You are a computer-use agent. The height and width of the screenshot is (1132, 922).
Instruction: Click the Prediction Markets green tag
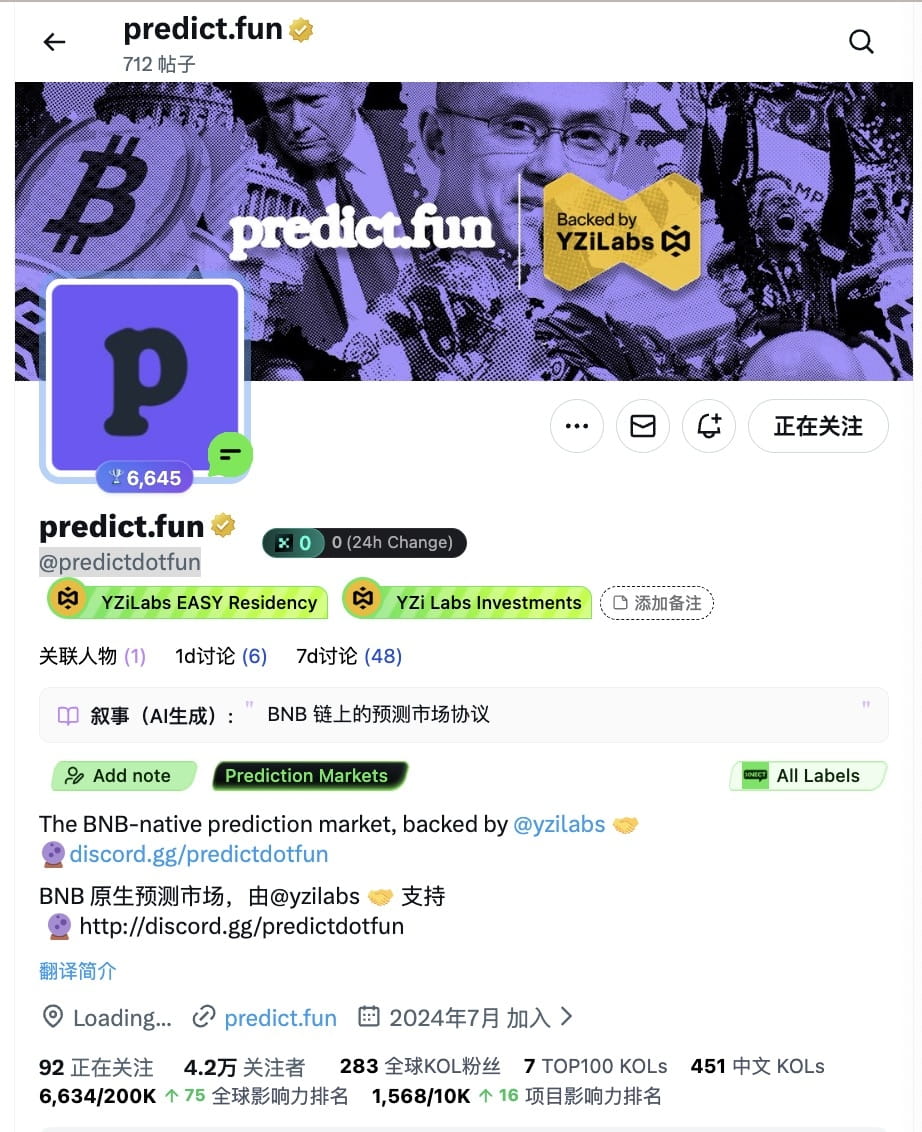click(310, 775)
